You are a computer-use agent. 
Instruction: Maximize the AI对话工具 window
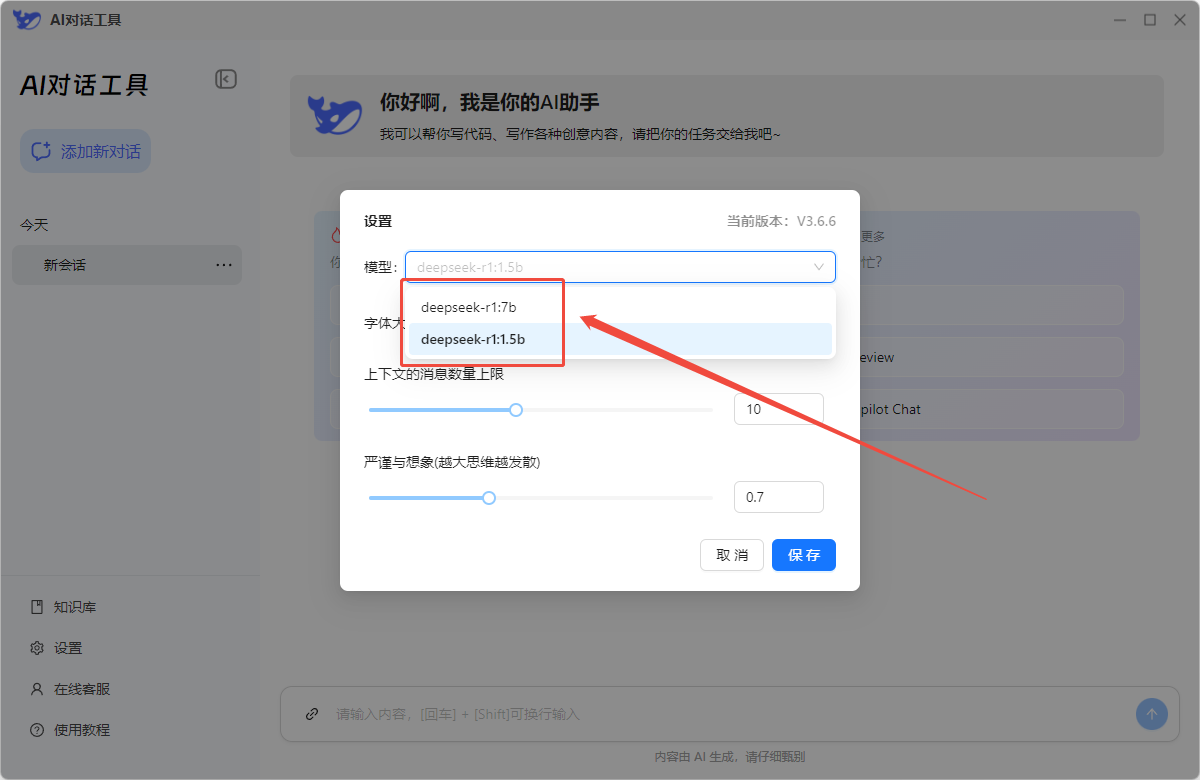click(x=1150, y=19)
